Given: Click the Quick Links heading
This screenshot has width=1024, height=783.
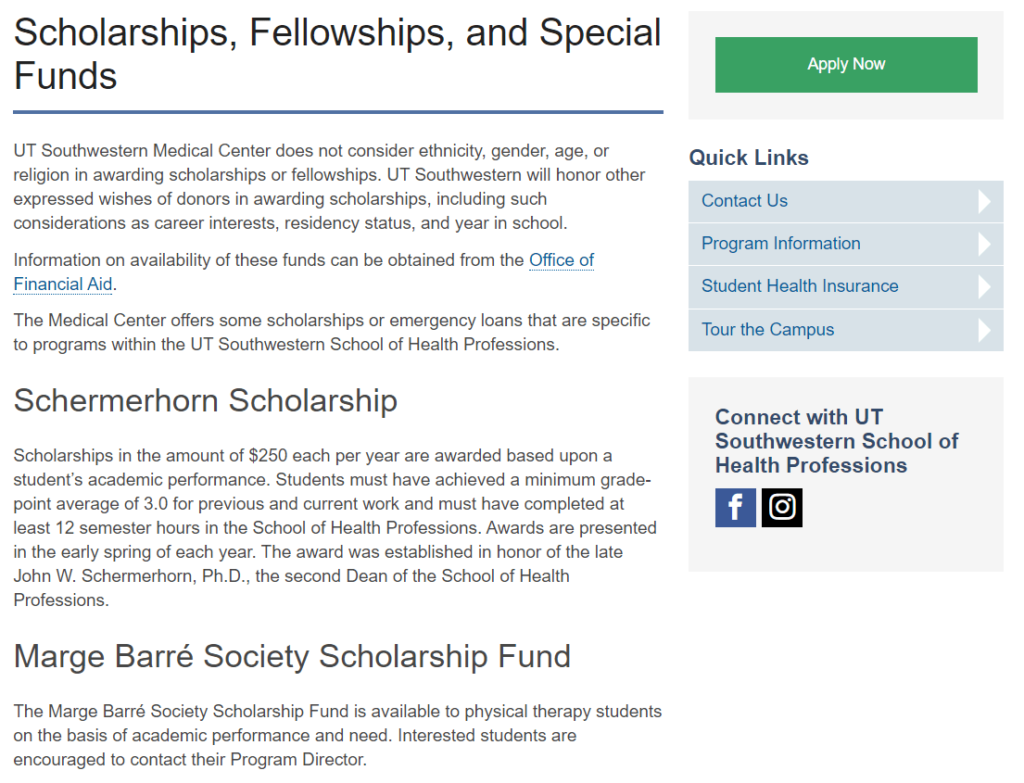Looking at the screenshot, I should (x=748, y=157).
